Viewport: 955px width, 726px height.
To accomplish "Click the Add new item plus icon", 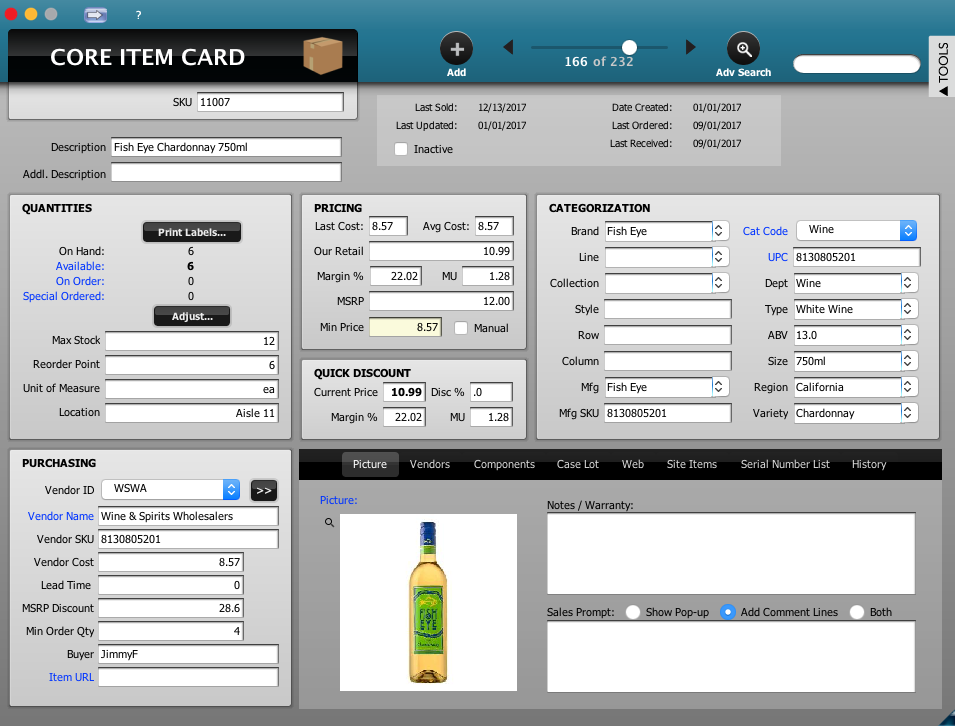I will pyautogui.click(x=456, y=48).
